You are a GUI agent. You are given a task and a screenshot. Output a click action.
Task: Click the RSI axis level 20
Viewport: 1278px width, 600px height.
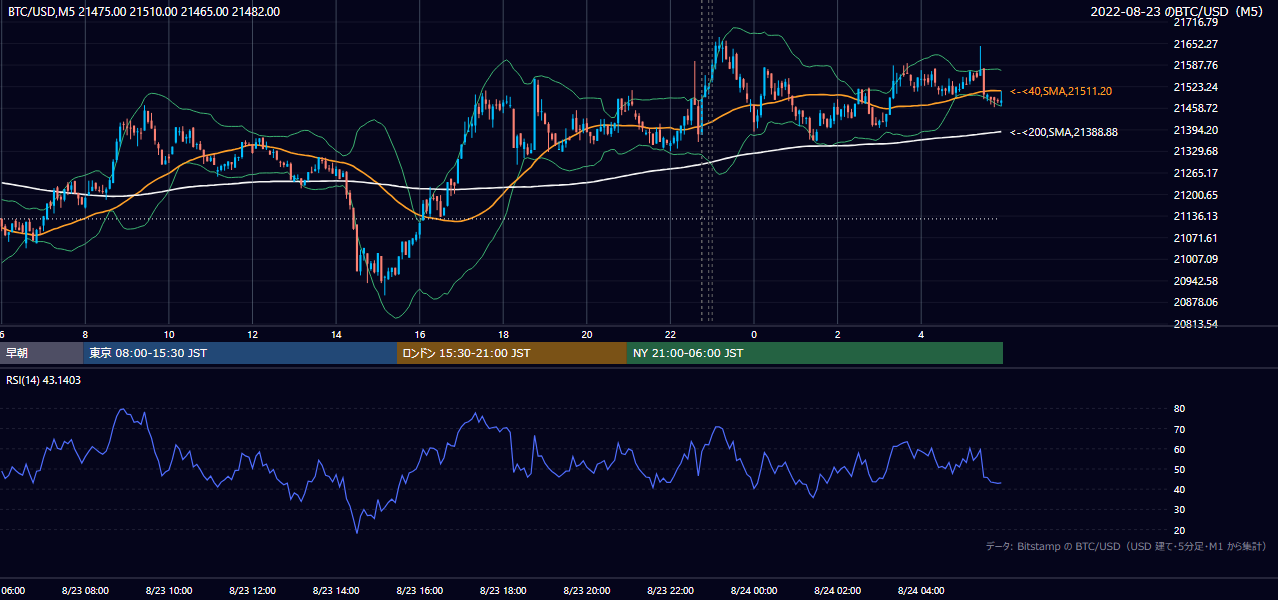click(x=1180, y=530)
